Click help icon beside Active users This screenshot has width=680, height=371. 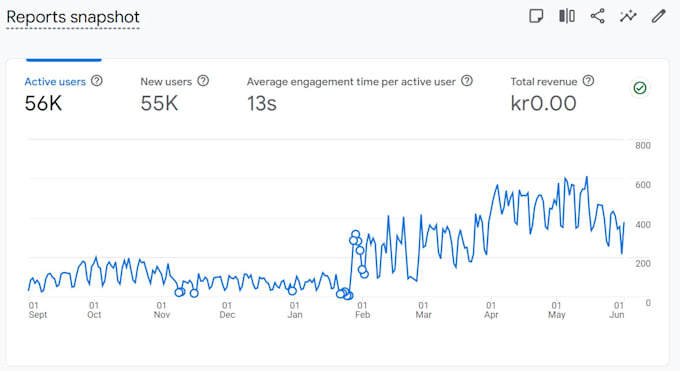point(97,81)
